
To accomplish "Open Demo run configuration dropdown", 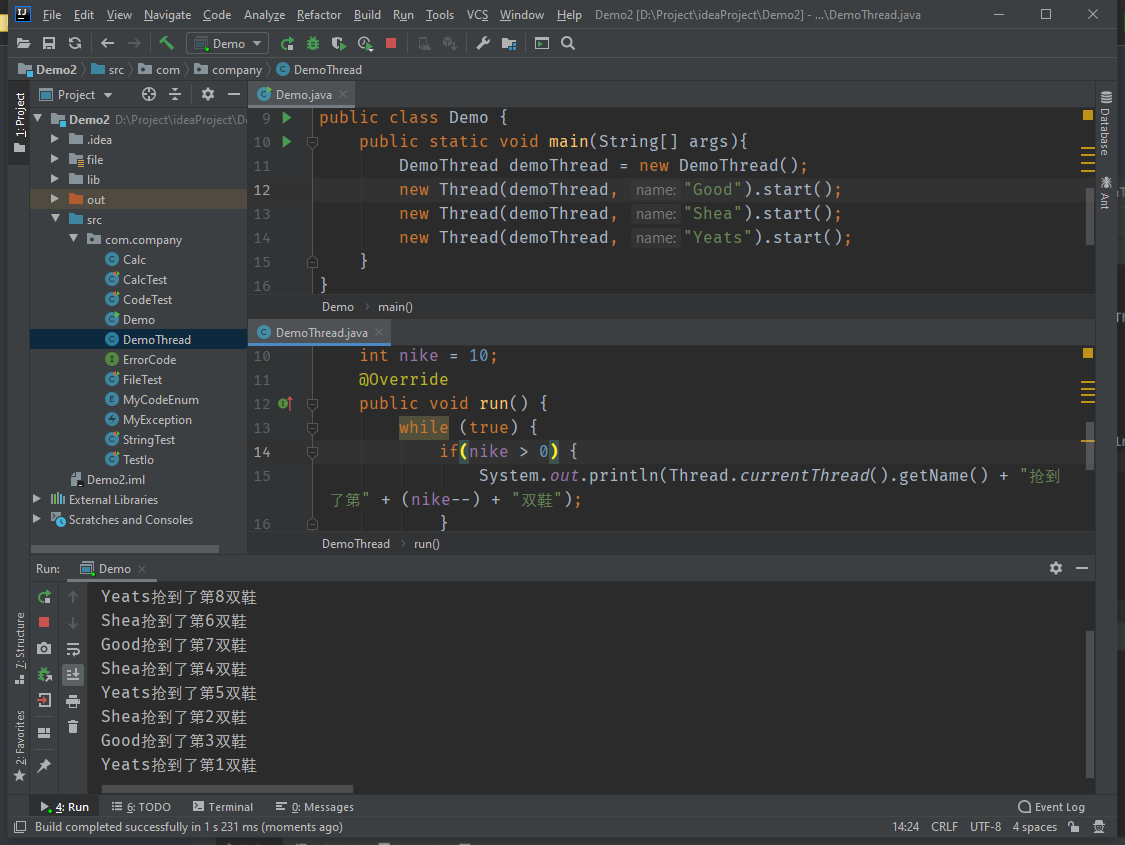I will pyautogui.click(x=227, y=44).
